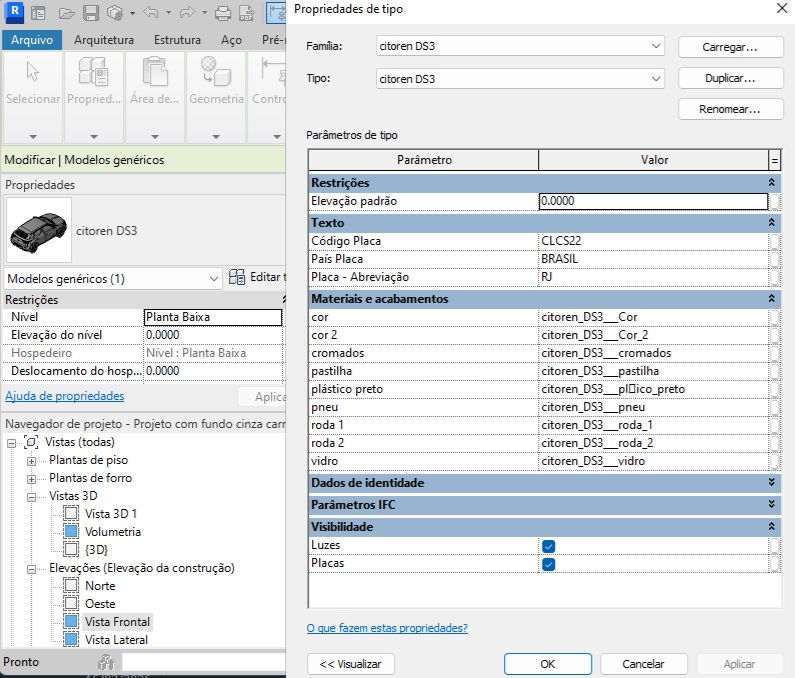The image size is (795, 678).
Task: Collapse the Visibilidade parameter group
Action: pyautogui.click(x=771, y=526)
